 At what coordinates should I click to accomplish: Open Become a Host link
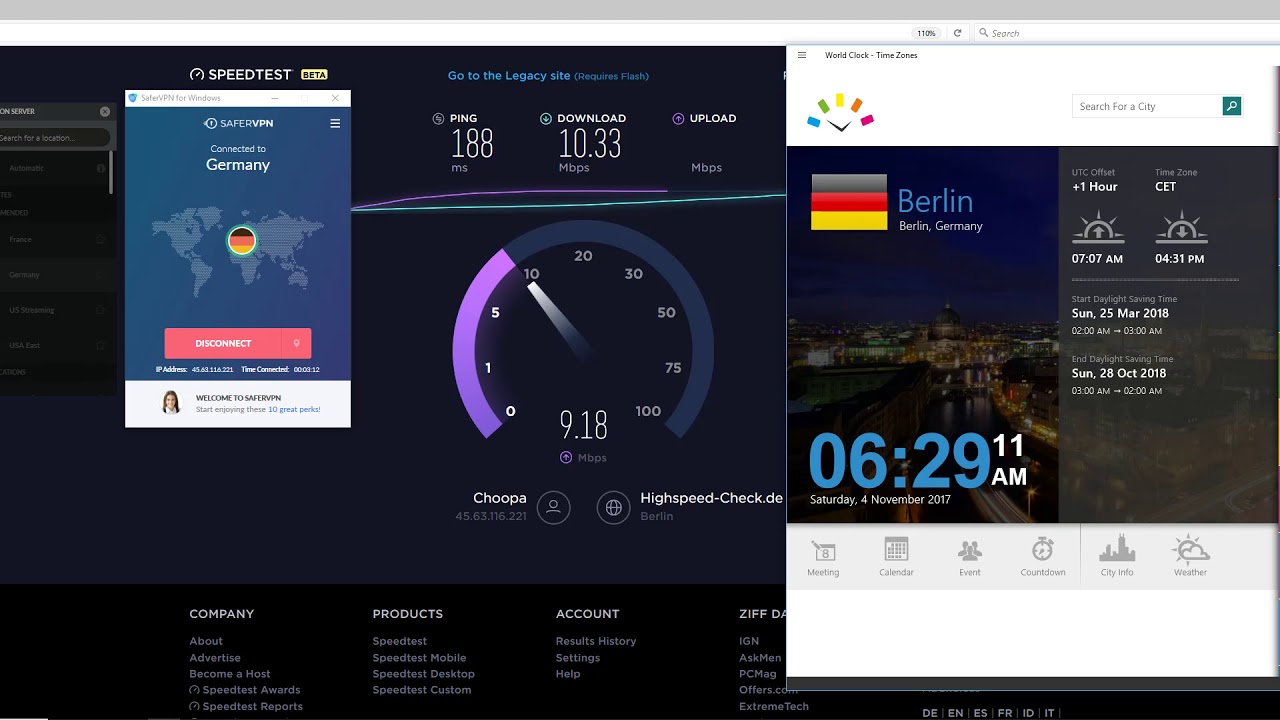tap(230, 674)
